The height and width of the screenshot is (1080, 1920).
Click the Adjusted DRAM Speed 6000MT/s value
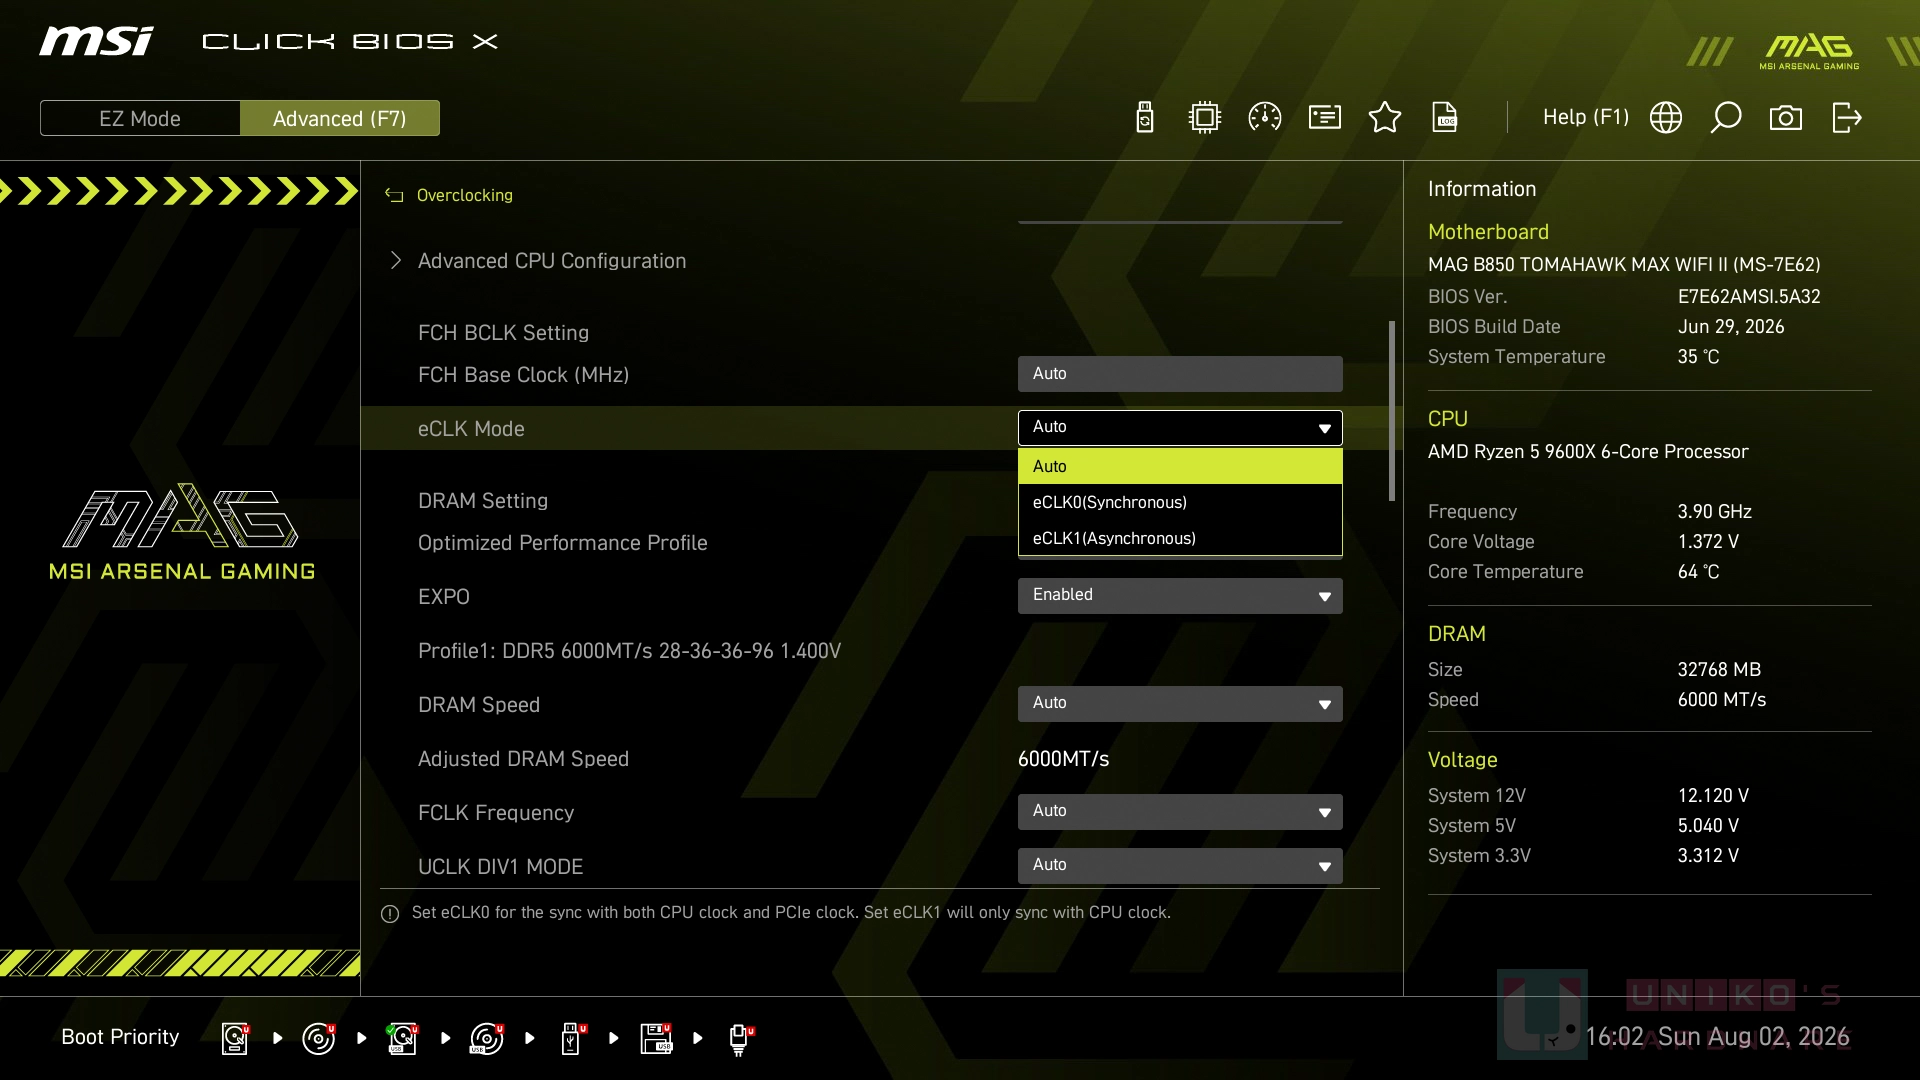tap(1063, 759)
